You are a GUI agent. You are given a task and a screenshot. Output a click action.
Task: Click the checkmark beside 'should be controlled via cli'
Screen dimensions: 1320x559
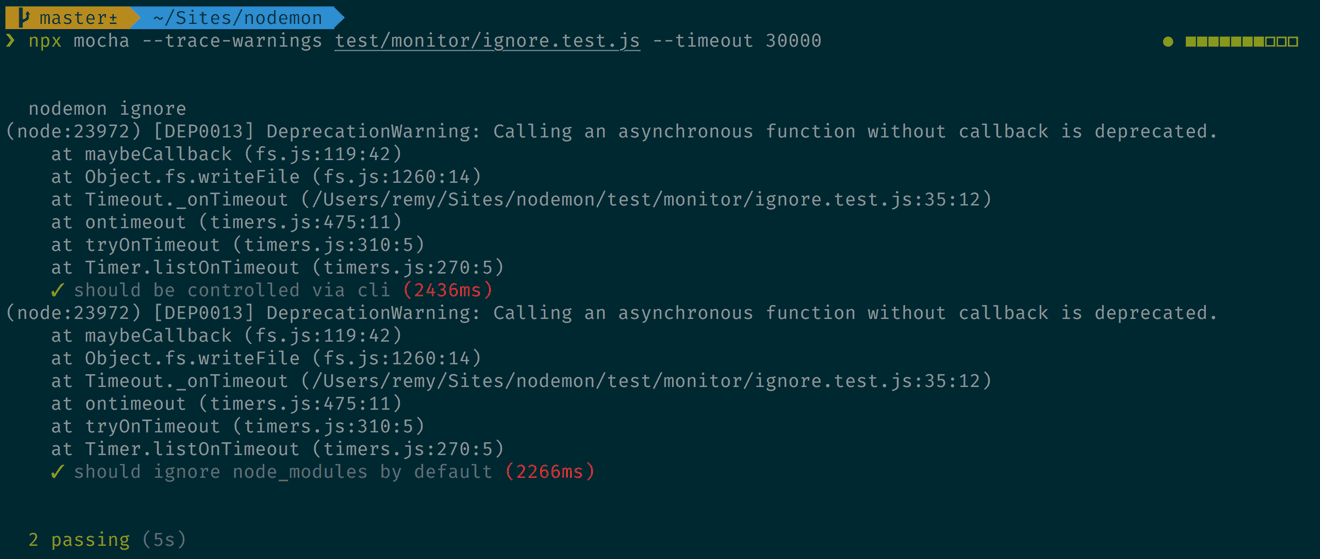click(x=57, y=290)
